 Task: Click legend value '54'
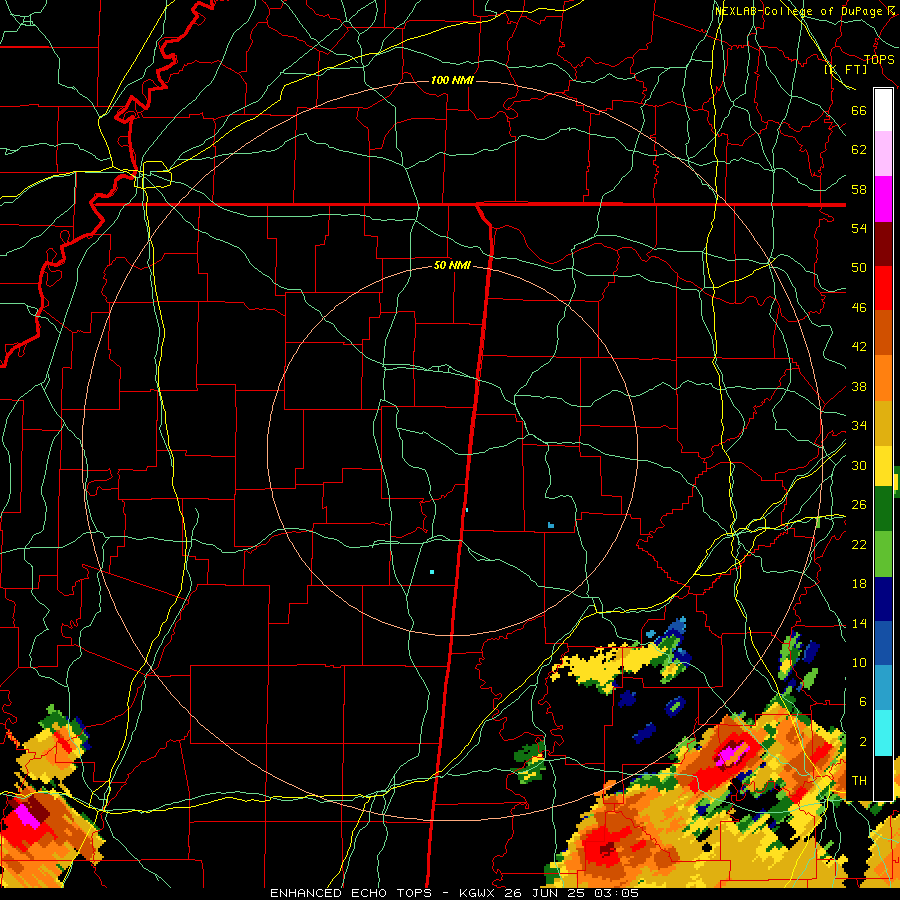tap(859, 228)
